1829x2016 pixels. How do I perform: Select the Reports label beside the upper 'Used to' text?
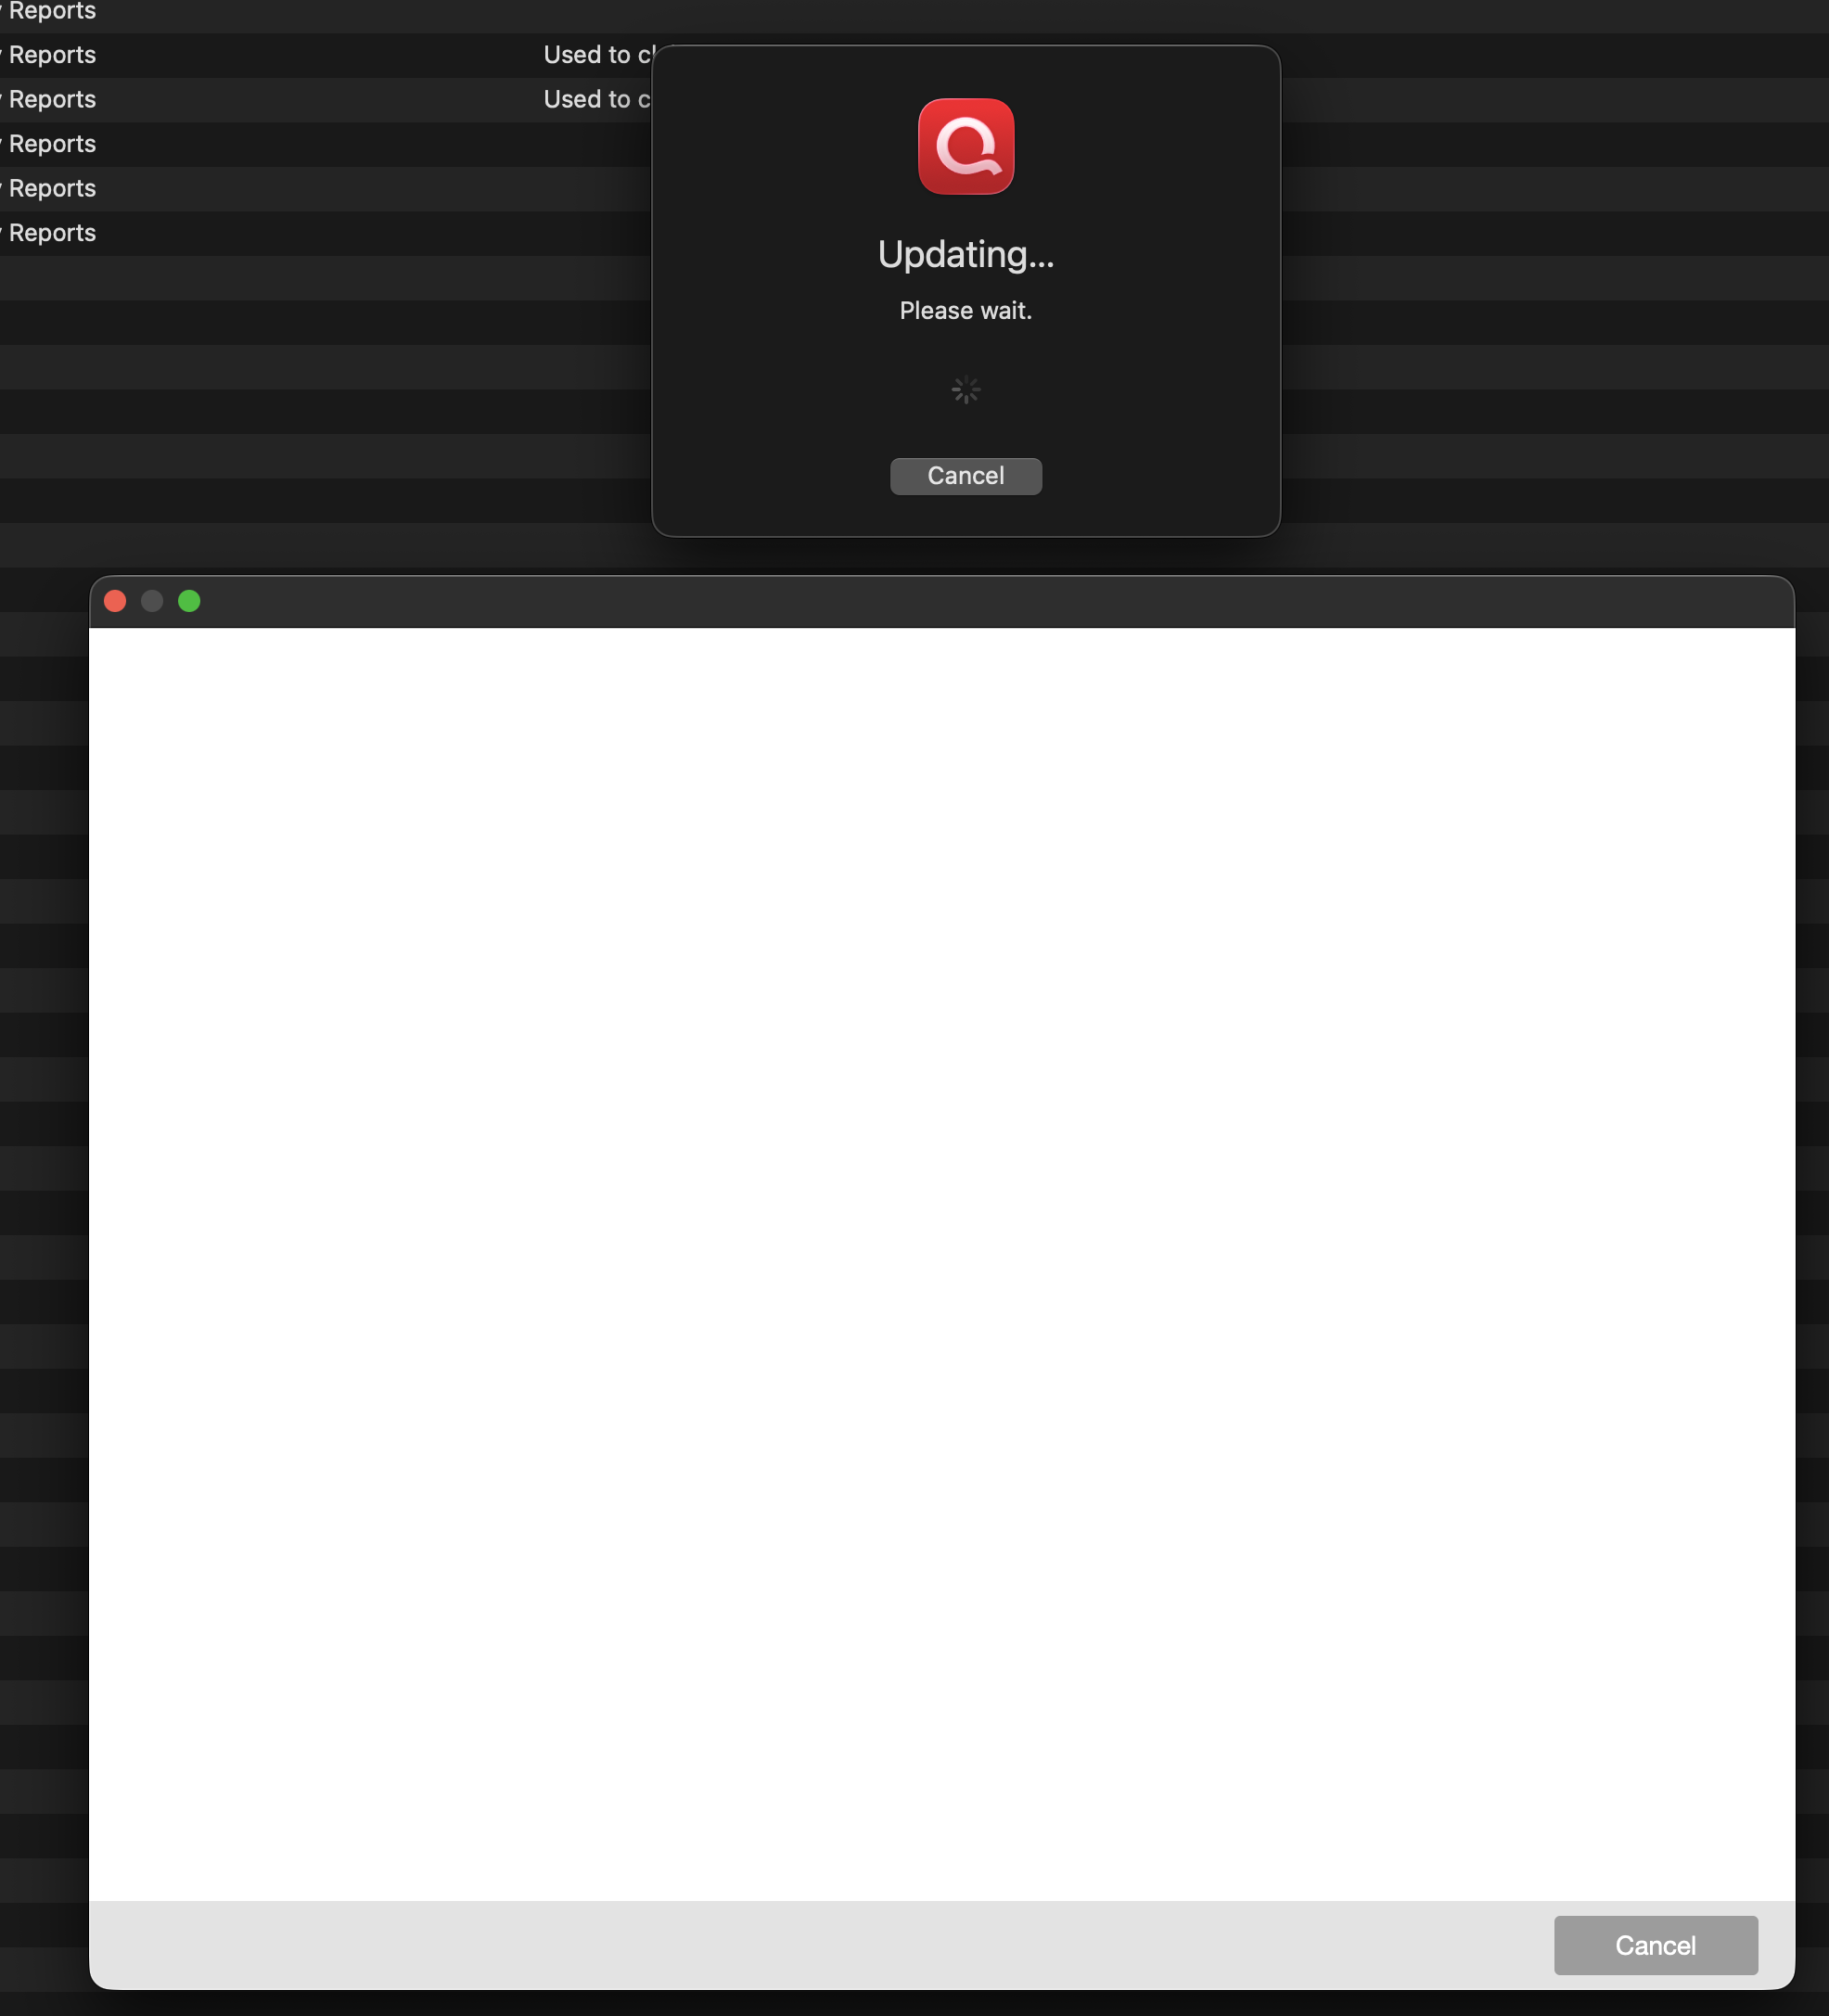(x=52, y=55)
